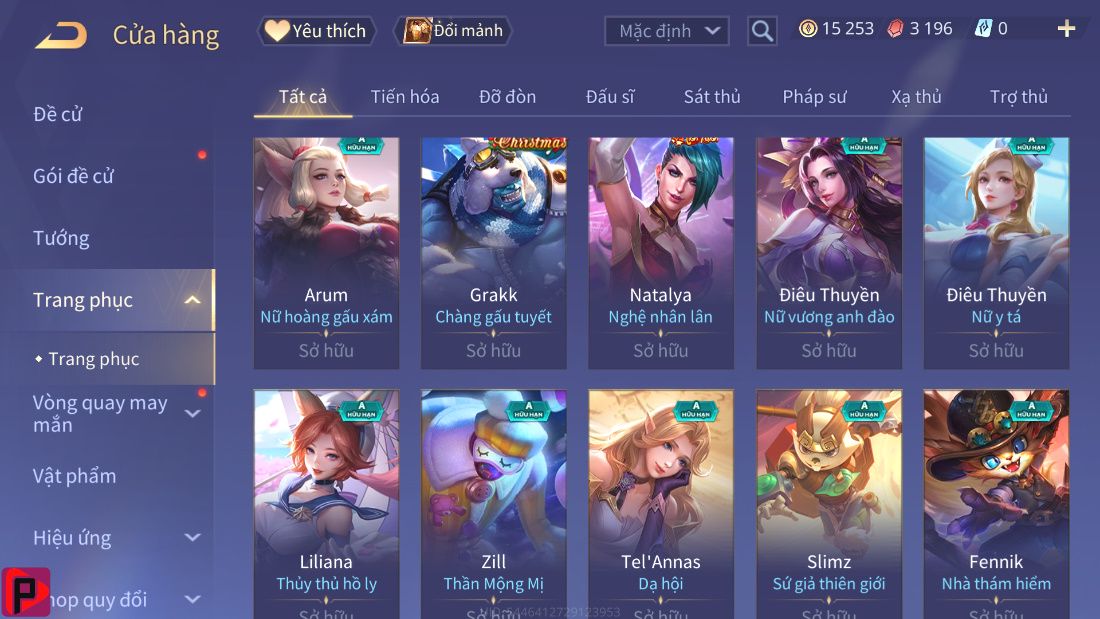Open Grakk Chàng gấu tuyết skin card

[493, 253]
